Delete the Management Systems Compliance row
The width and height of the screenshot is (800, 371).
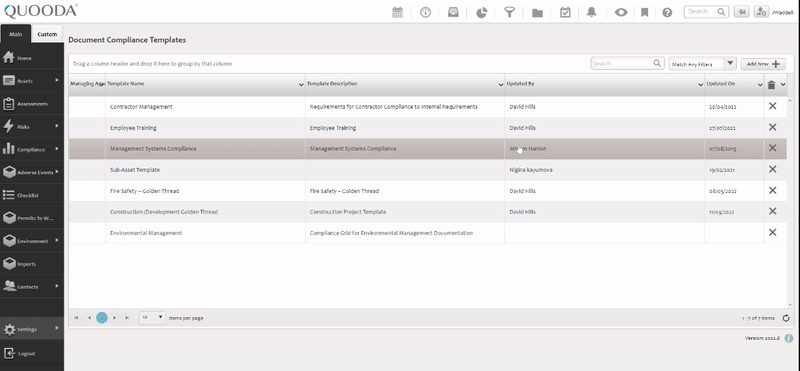(x=772, y=148)
